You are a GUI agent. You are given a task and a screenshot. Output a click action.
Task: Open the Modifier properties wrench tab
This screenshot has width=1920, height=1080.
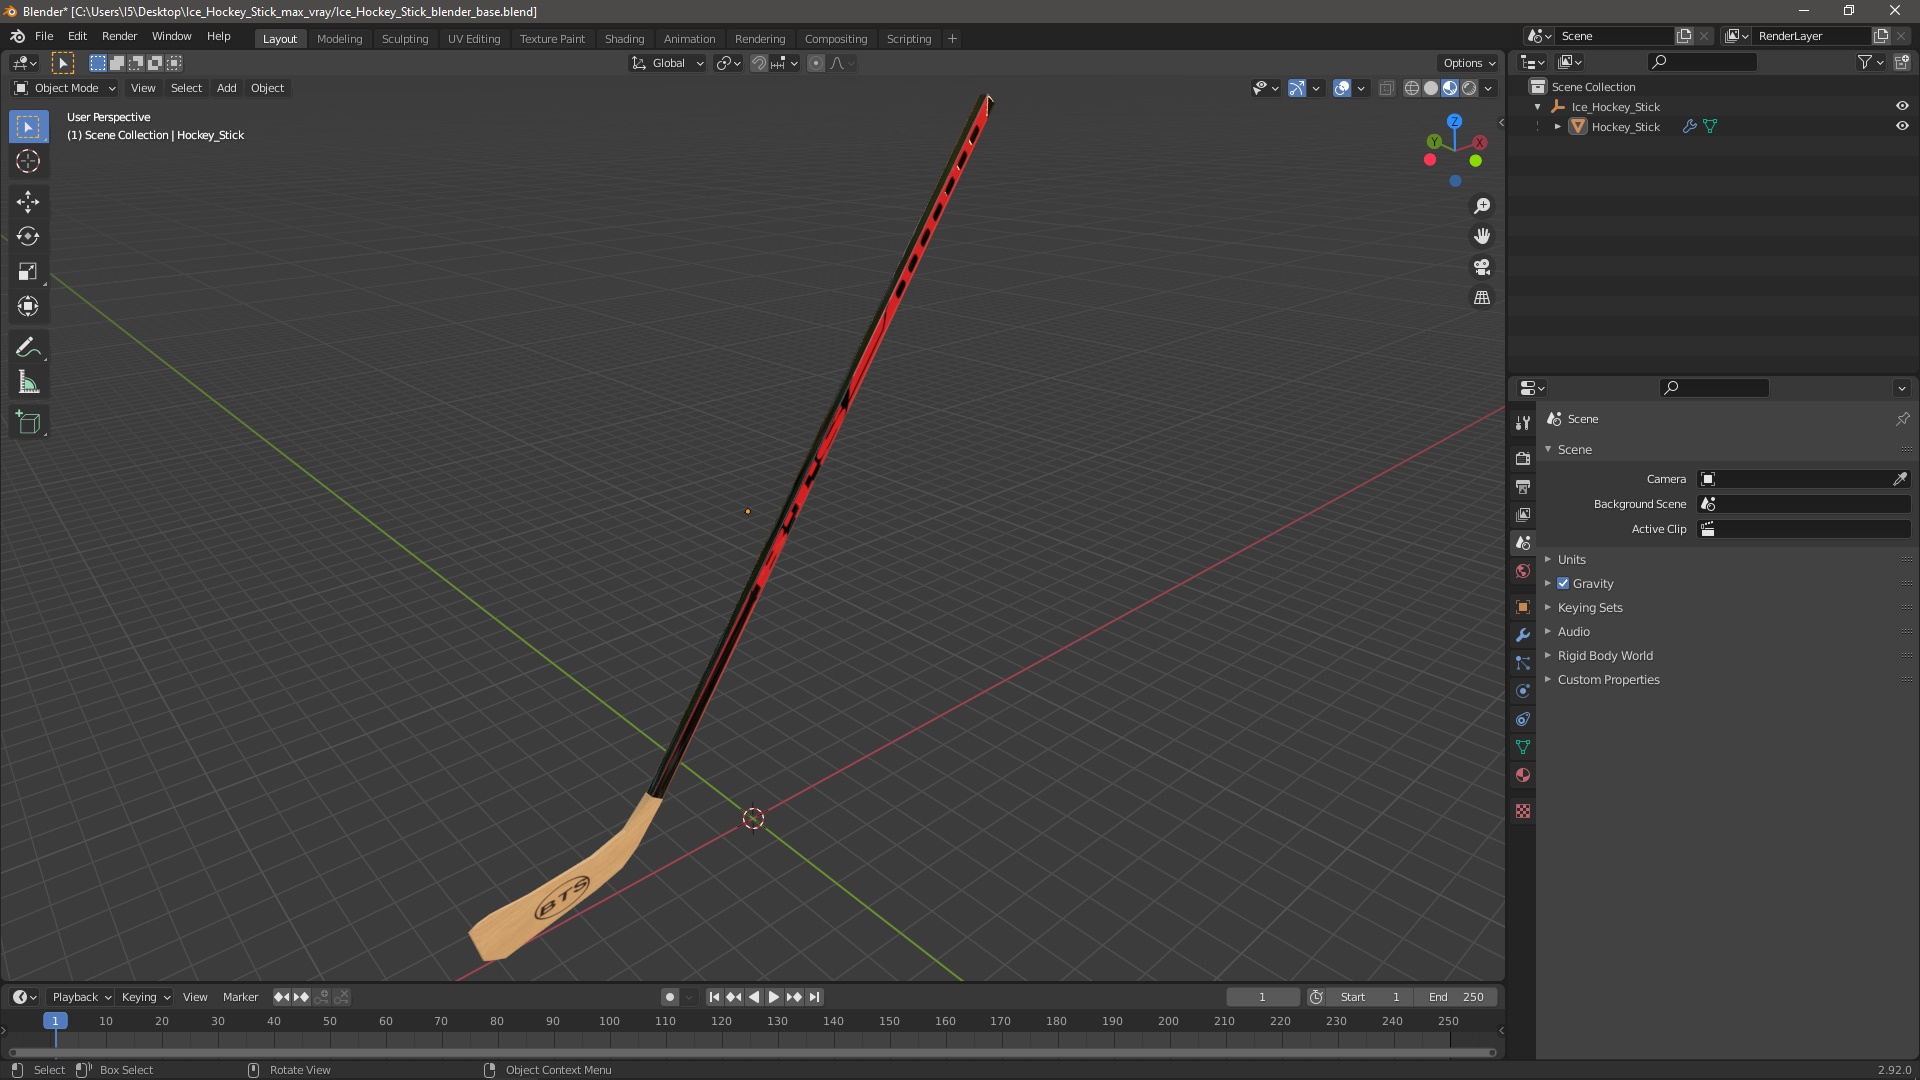[x=1523, y=636]
